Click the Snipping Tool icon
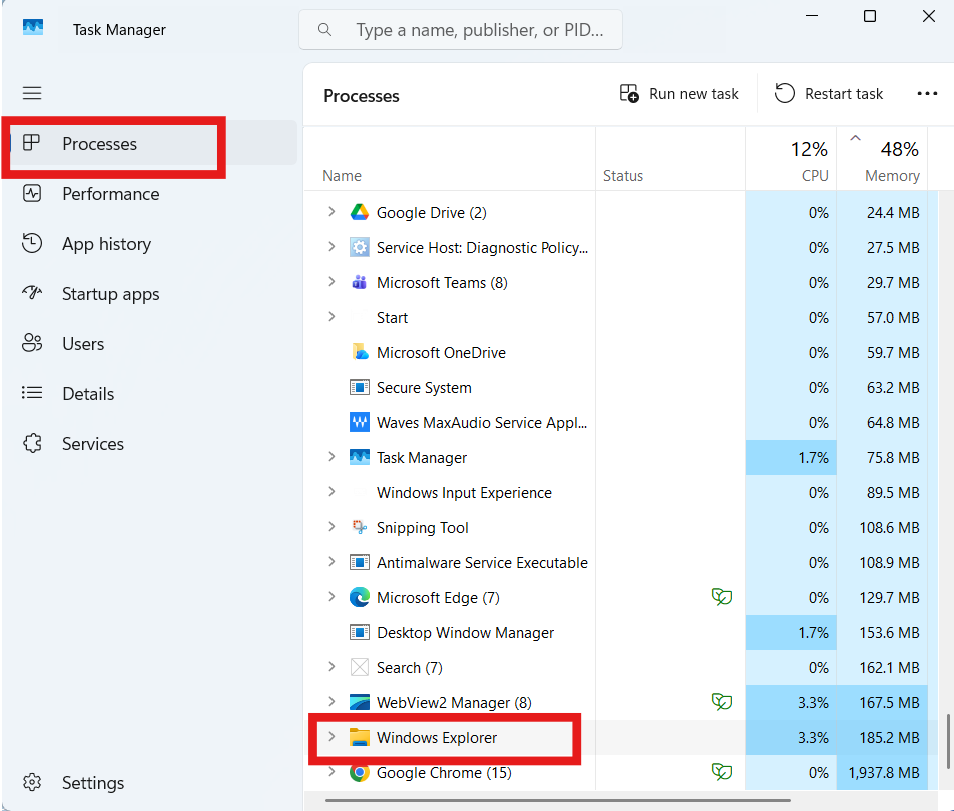This screenshot has width=954, height=811. tap(360, 528)
